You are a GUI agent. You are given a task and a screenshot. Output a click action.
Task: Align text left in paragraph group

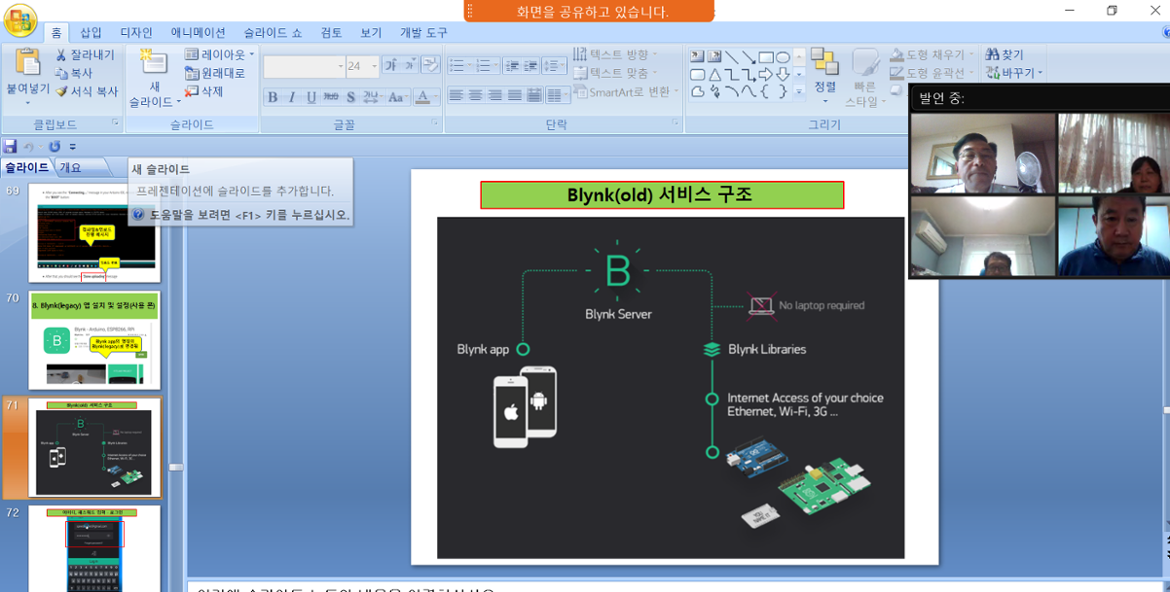click(456, 96)
